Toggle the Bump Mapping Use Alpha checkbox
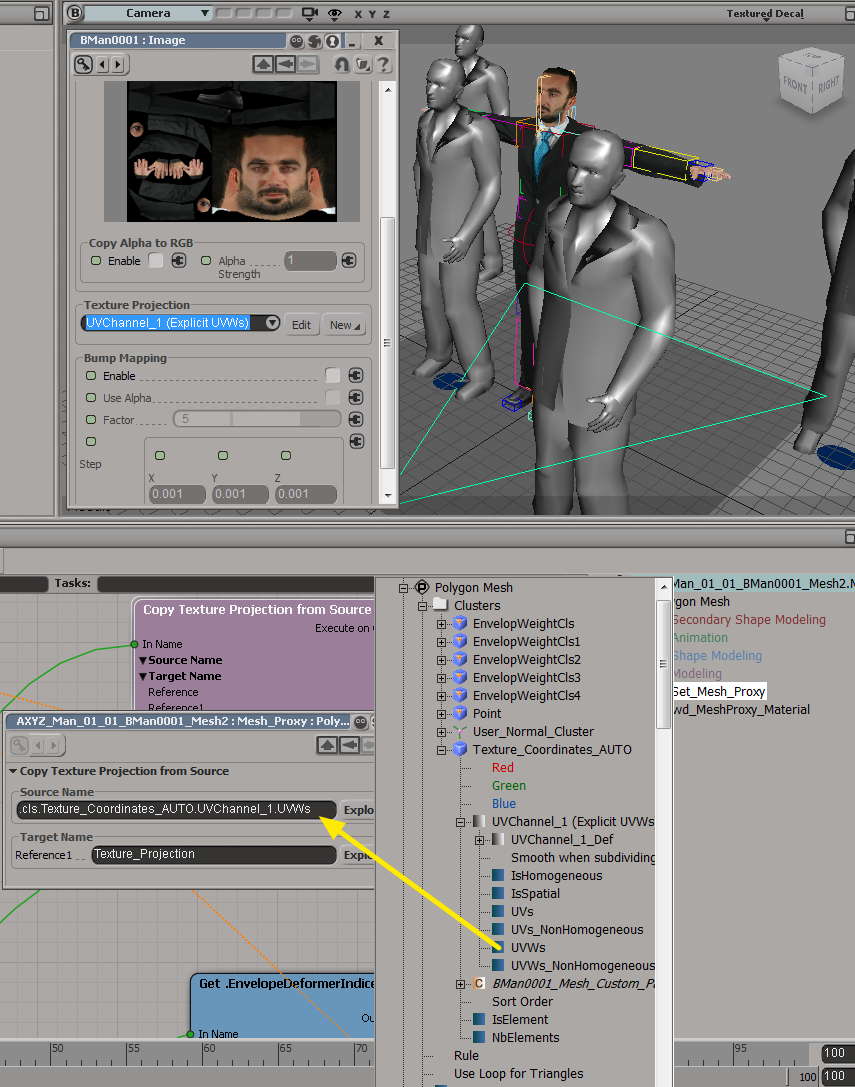This screenshot has height=1087, width=855. 332,397
